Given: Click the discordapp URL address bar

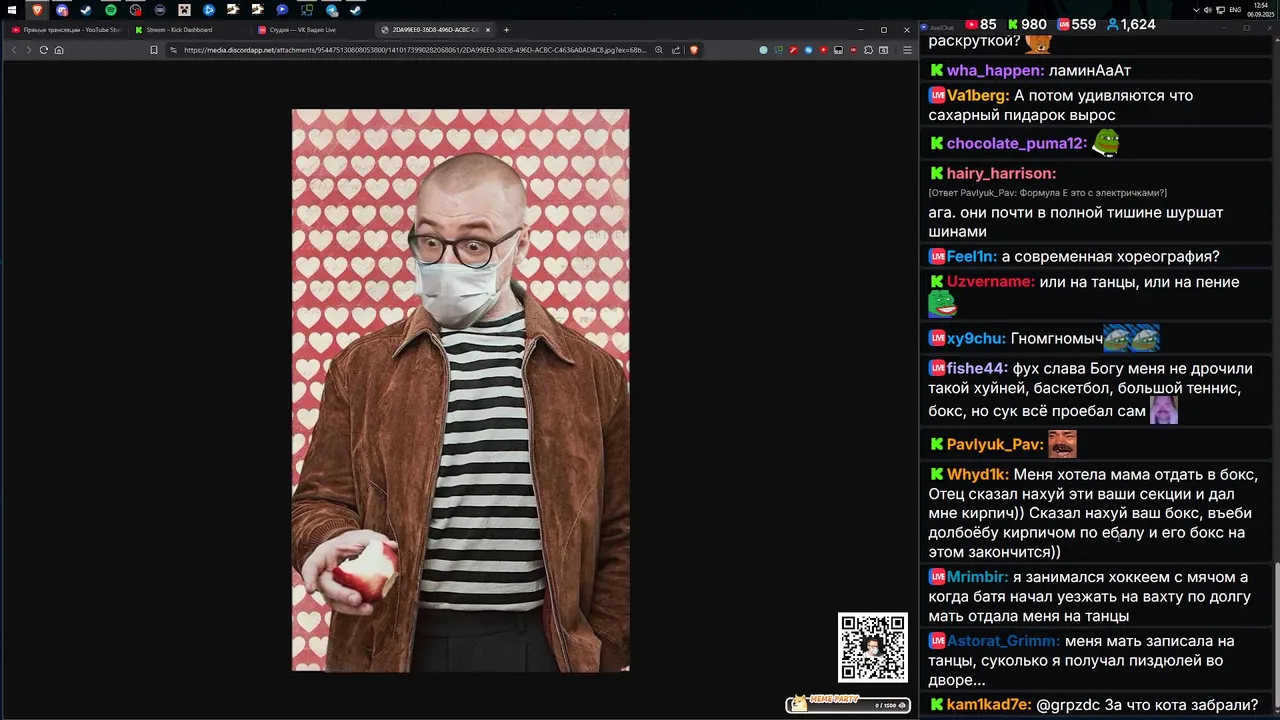Looking at the screenshot, I should 414,50.
